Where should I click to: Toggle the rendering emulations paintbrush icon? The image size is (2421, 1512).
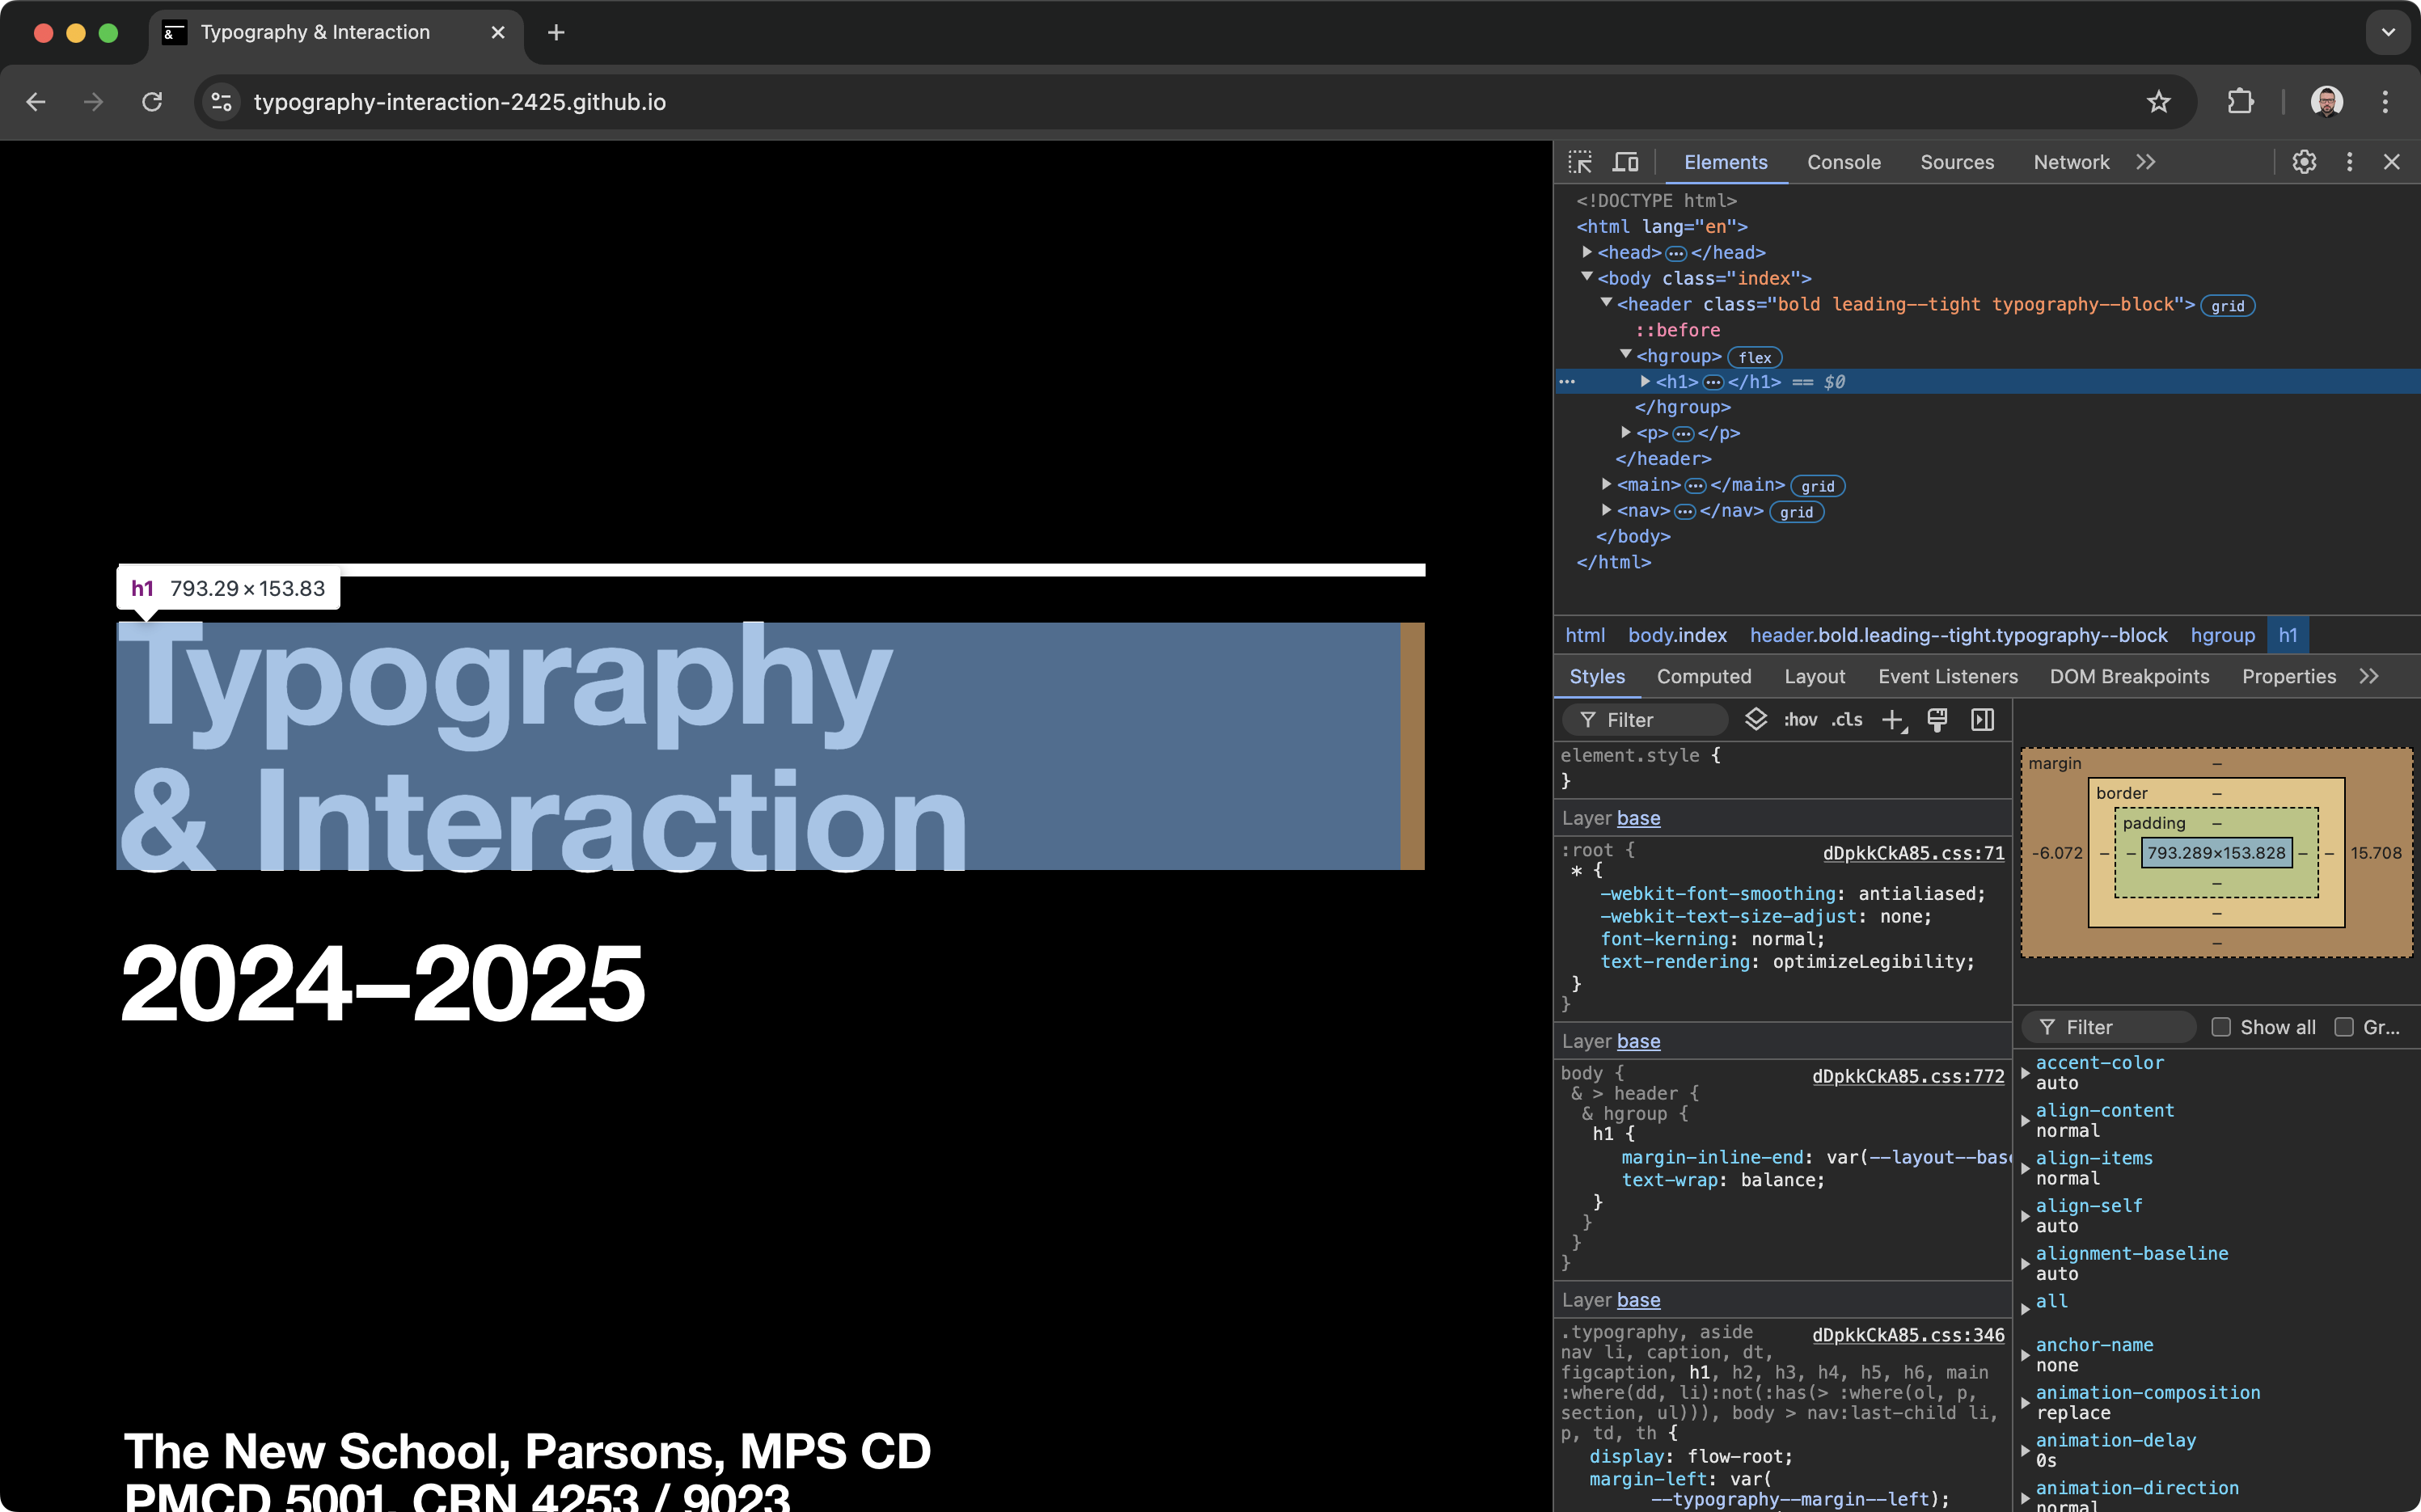tap(1937, 720)
